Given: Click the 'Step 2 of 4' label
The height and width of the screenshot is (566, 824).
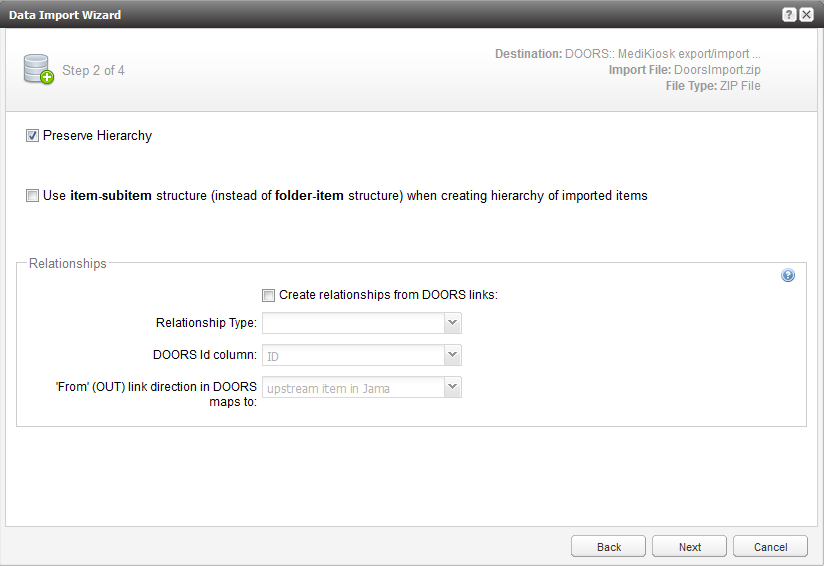Looking at the screenshot, I should click(93, 71).
